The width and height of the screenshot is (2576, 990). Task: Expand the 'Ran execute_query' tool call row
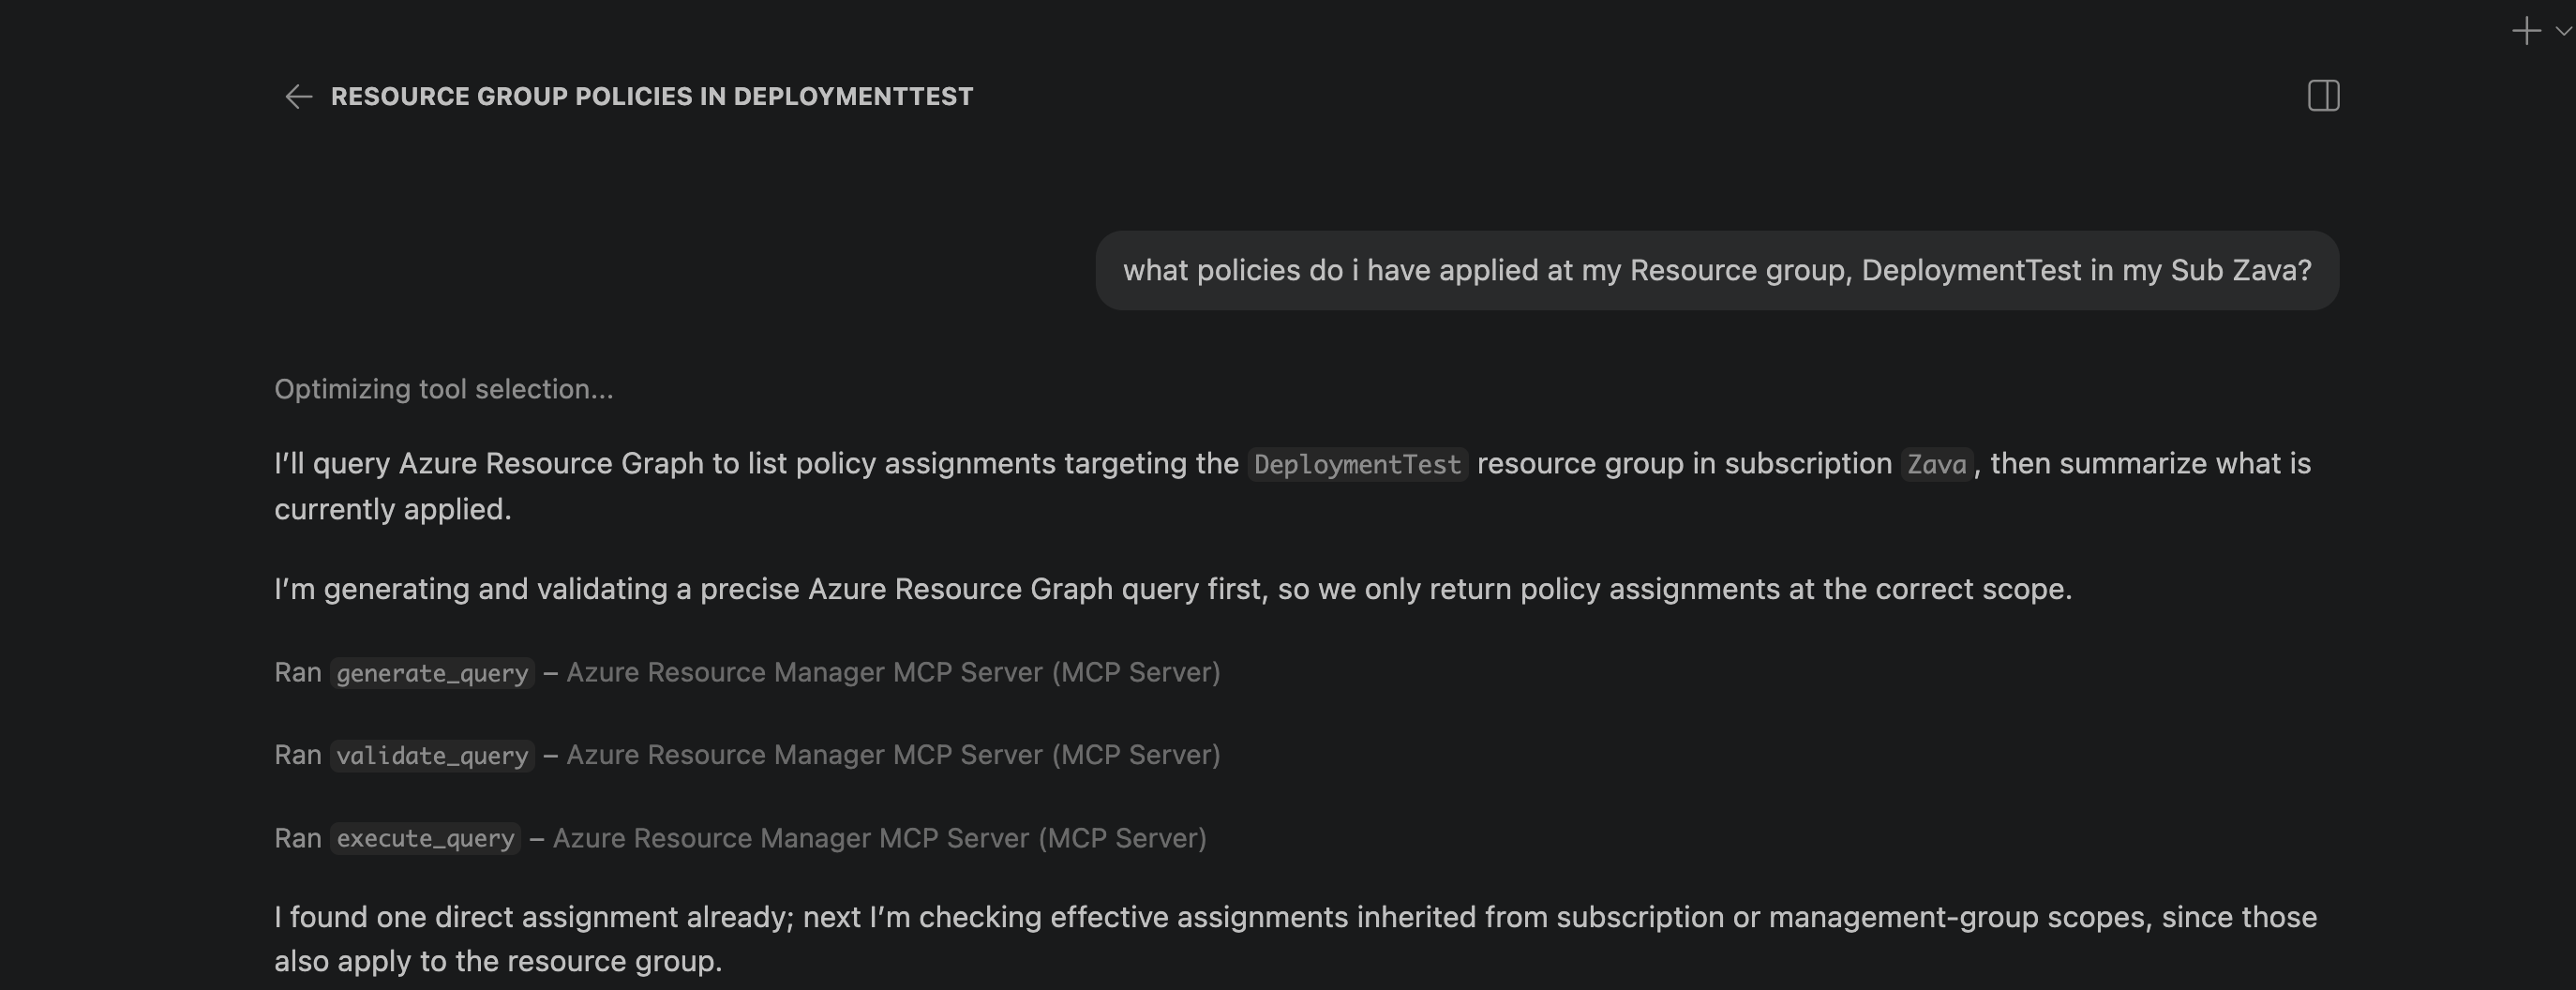click(x=740, y=838)
